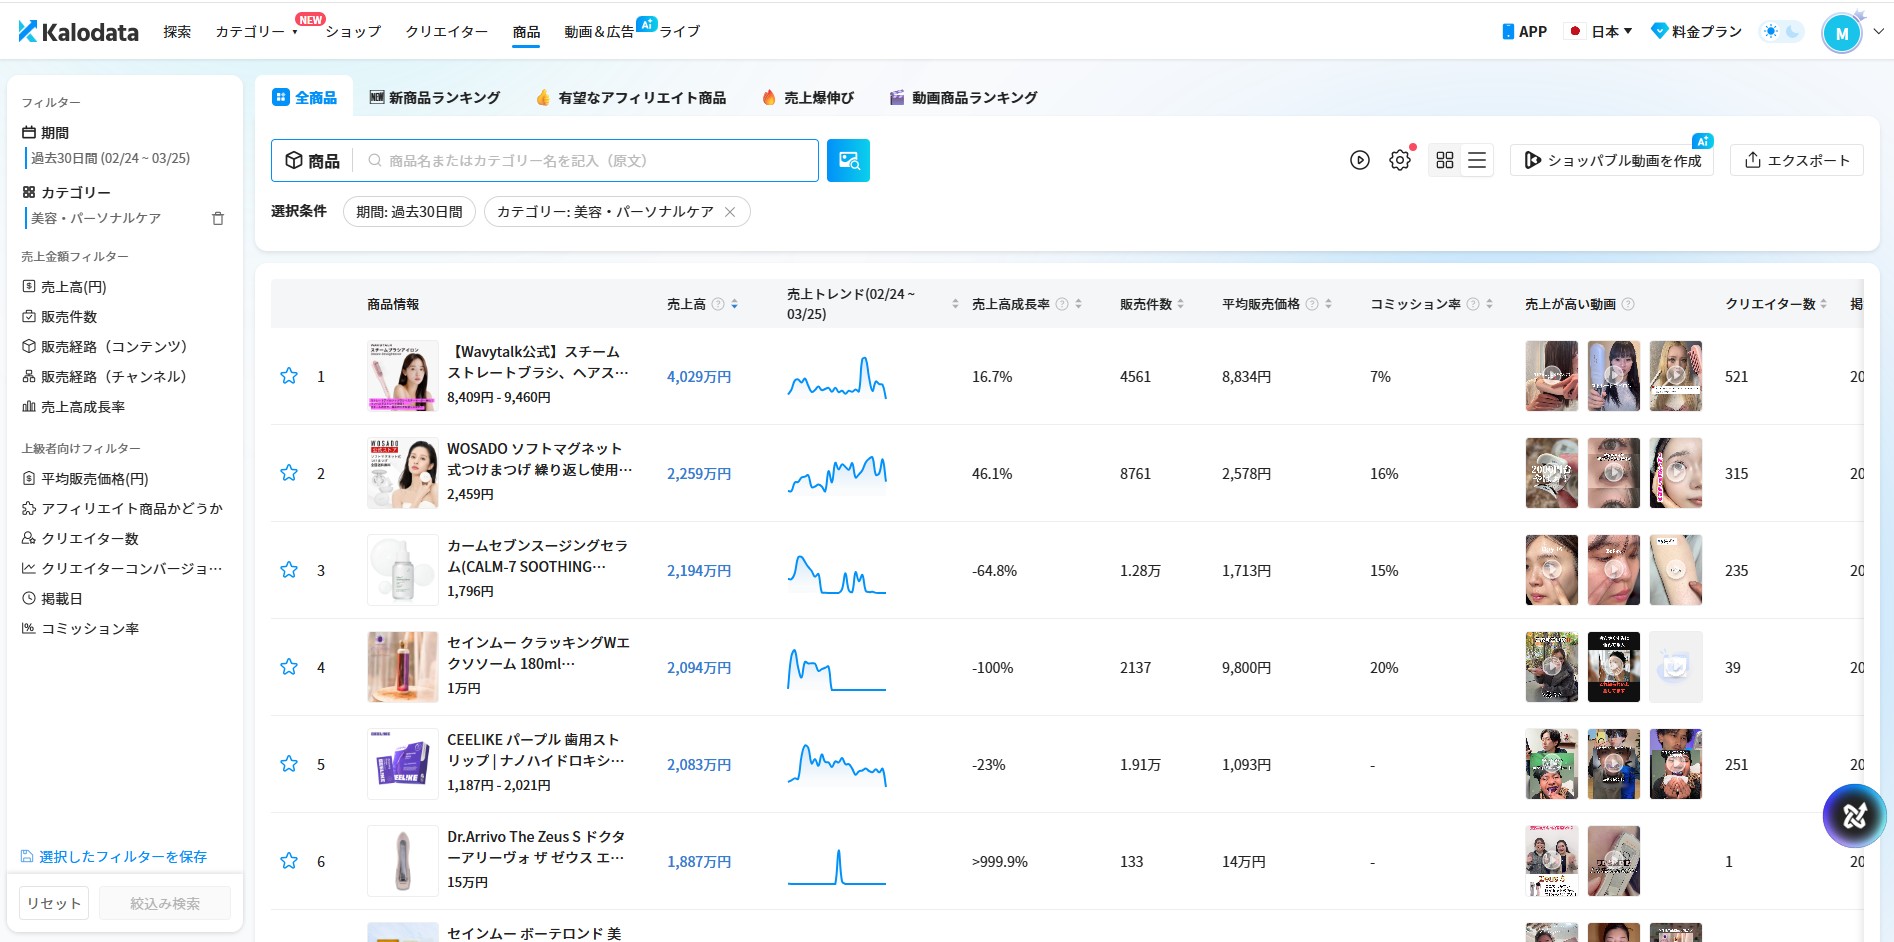The image size is (1894, 942).
Task: Click the エクスポート button
Action: (1797, 160)
